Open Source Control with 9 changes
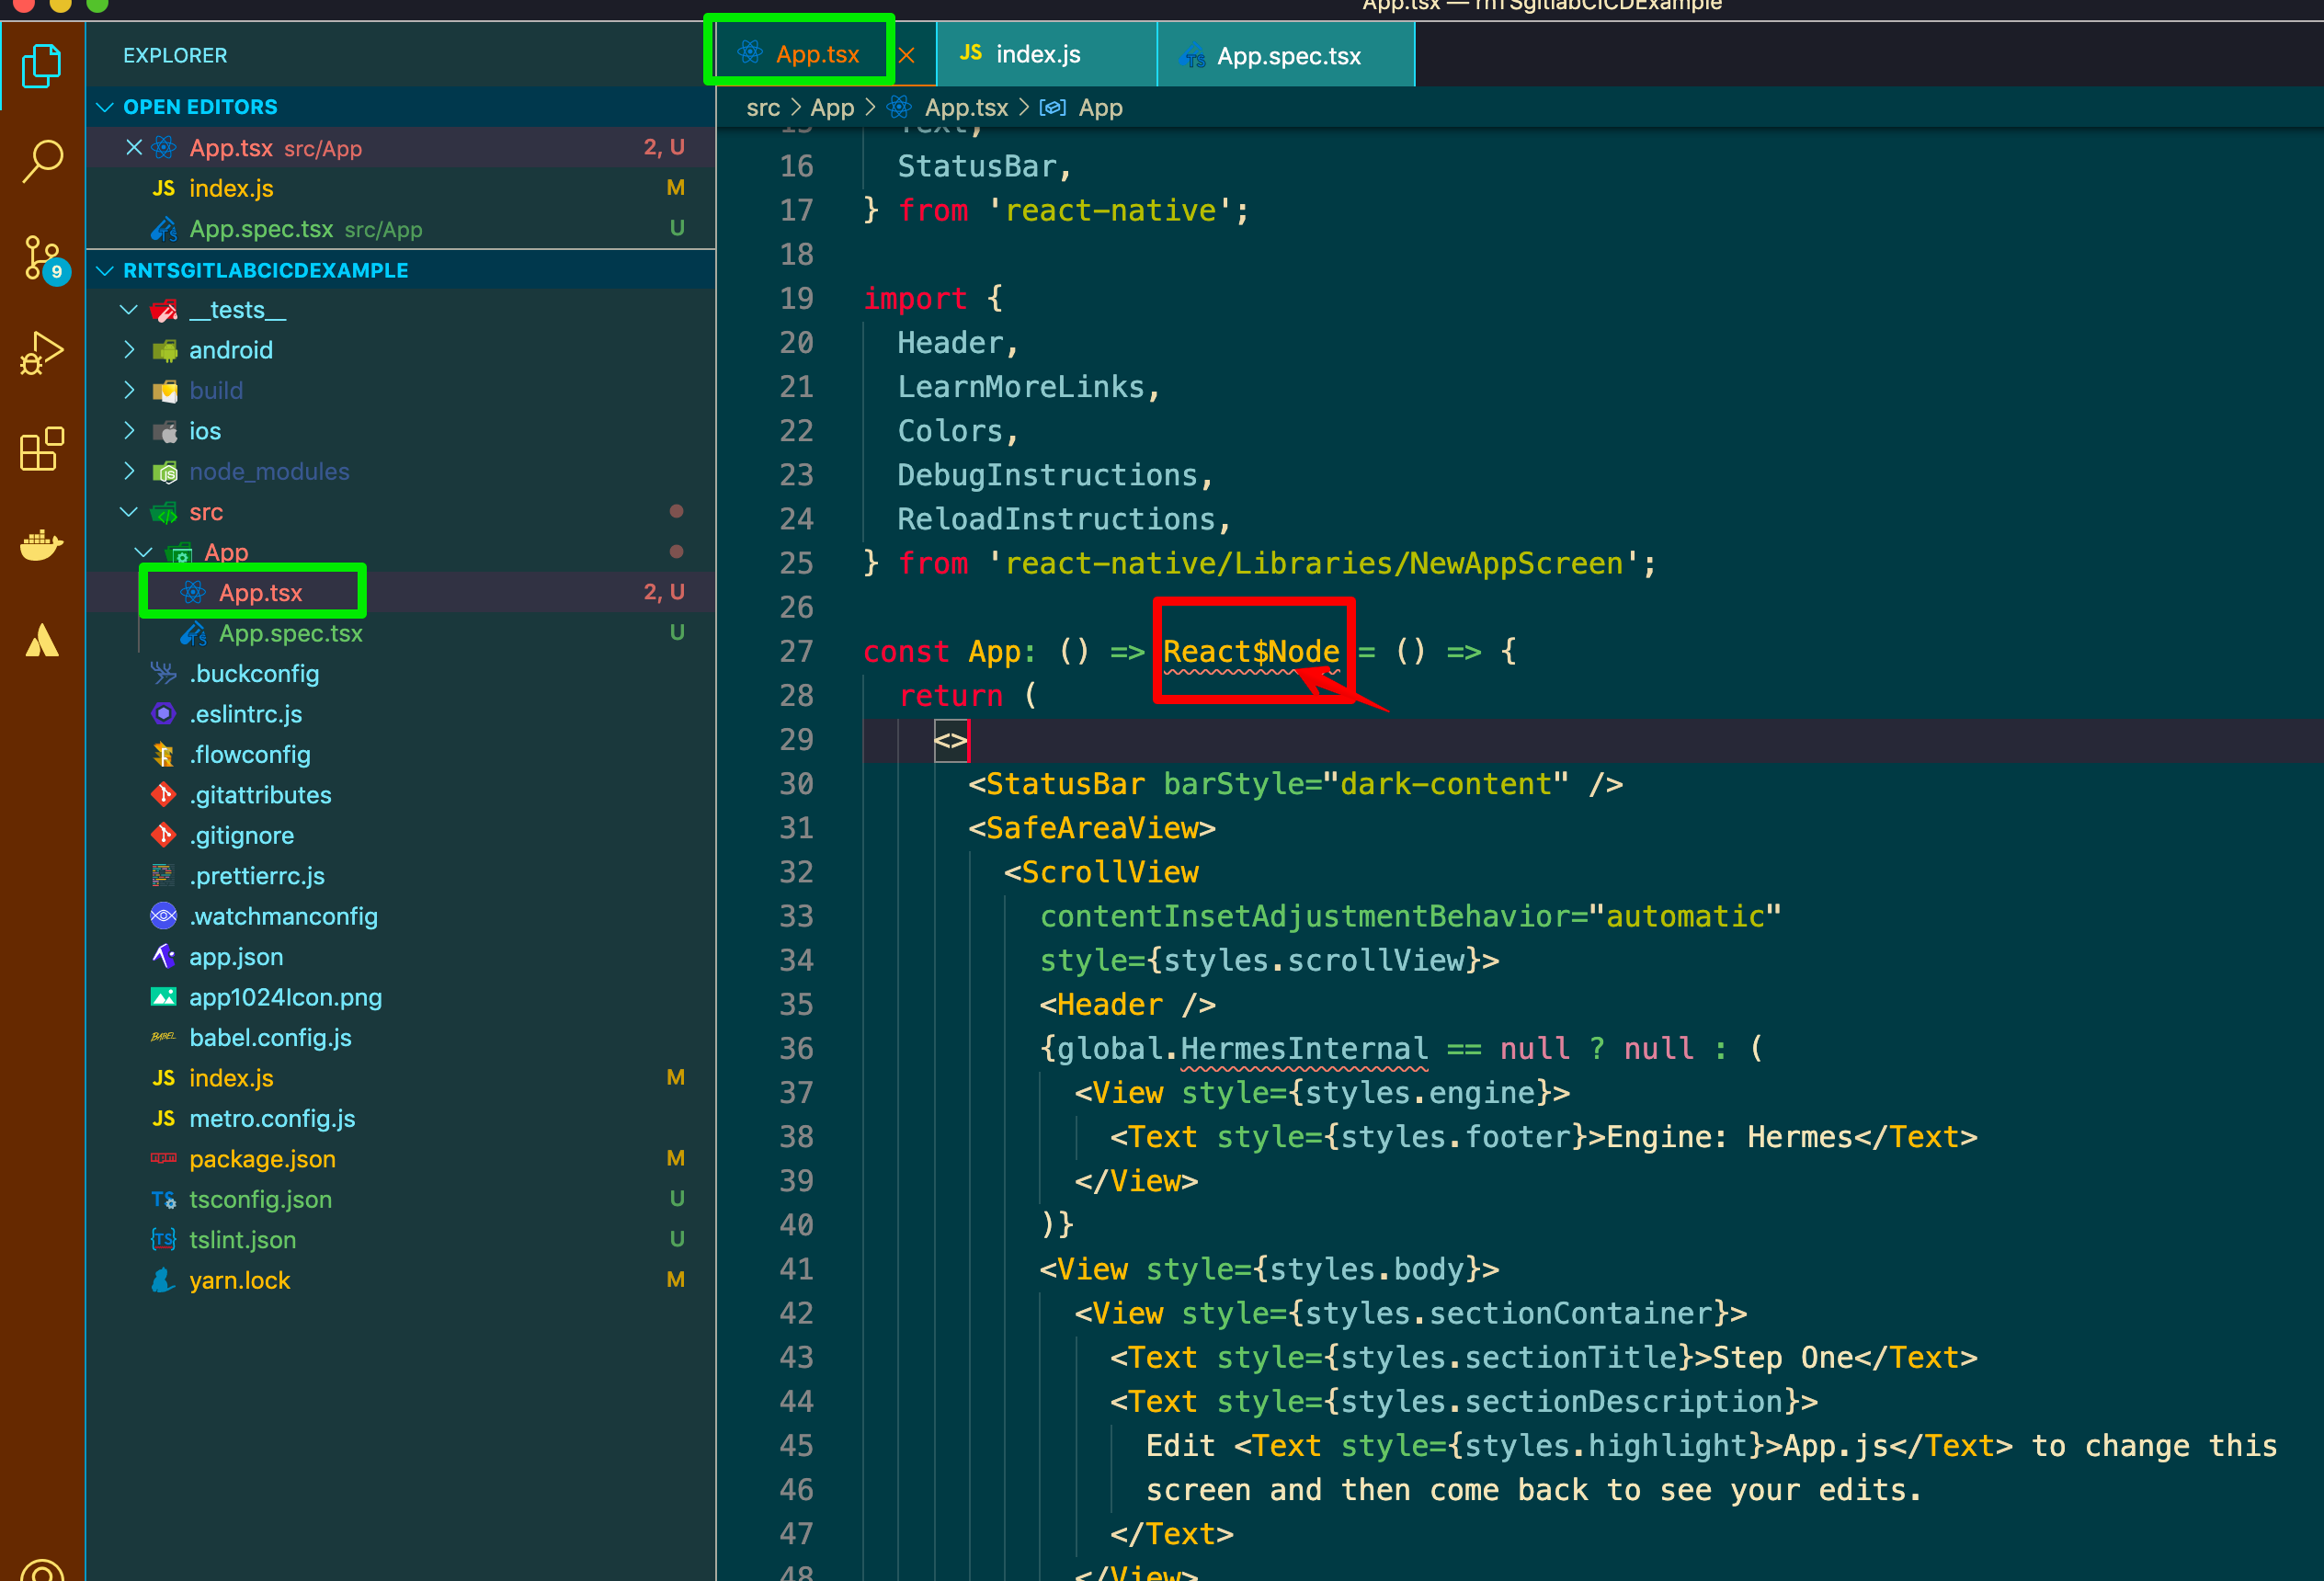The width and height of the screenshot is (2324, 1581). [42, 258]
